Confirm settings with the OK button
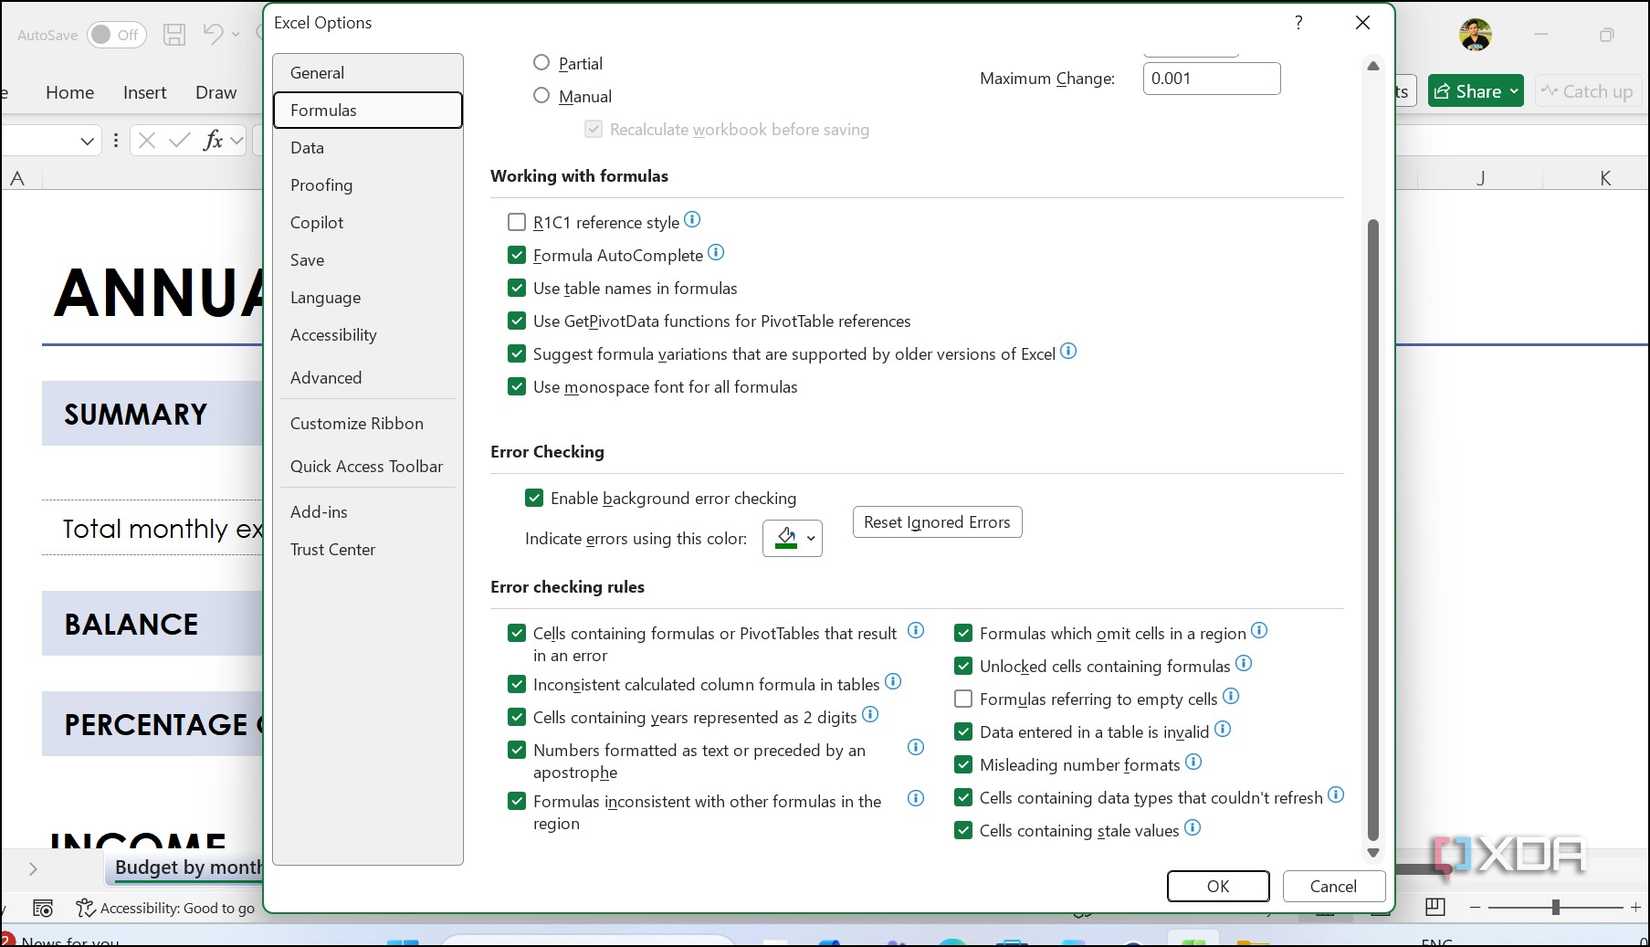The image size is (1650, 947). click(1218, 886)
